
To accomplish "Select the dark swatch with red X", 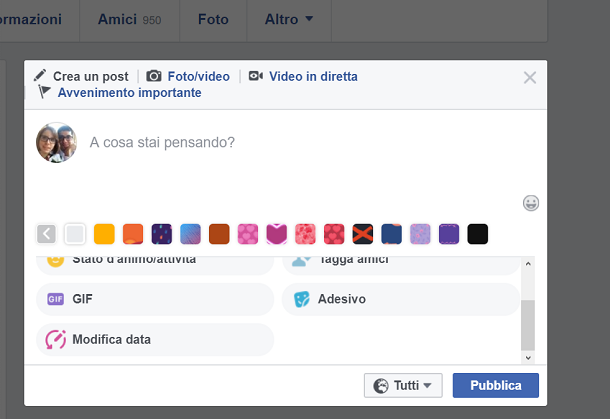I will point(363,234).
